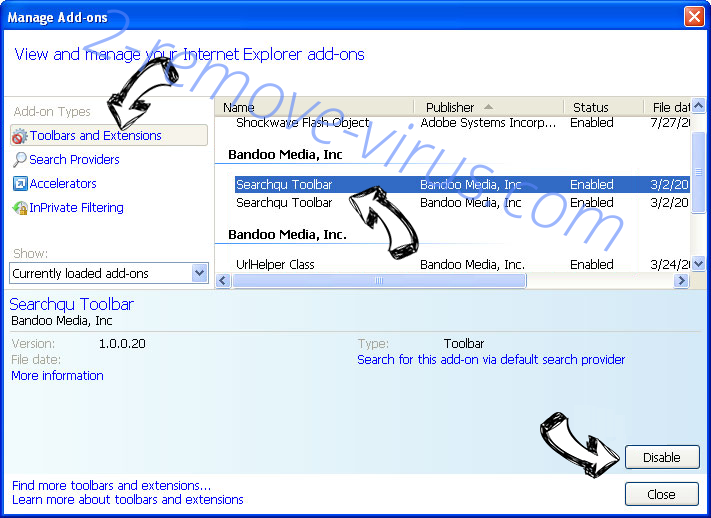The height and width of the screenshot is (518, 711).
Task: Click the InPrivate Filtering lock icon
Action: (x=20, y=208)
